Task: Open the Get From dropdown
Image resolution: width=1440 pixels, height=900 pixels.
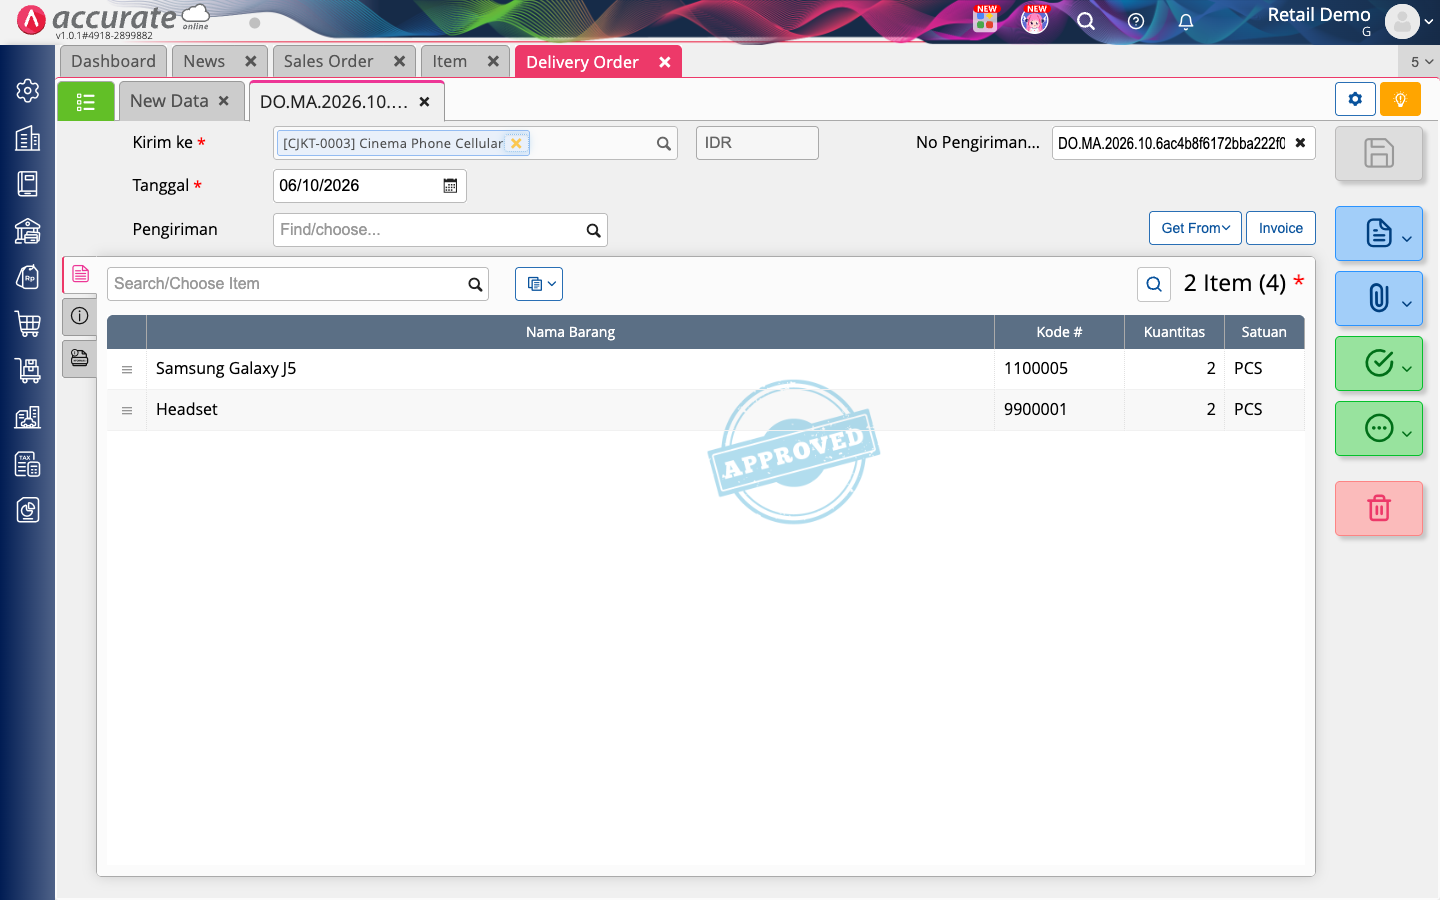Action: (1195, 228)
